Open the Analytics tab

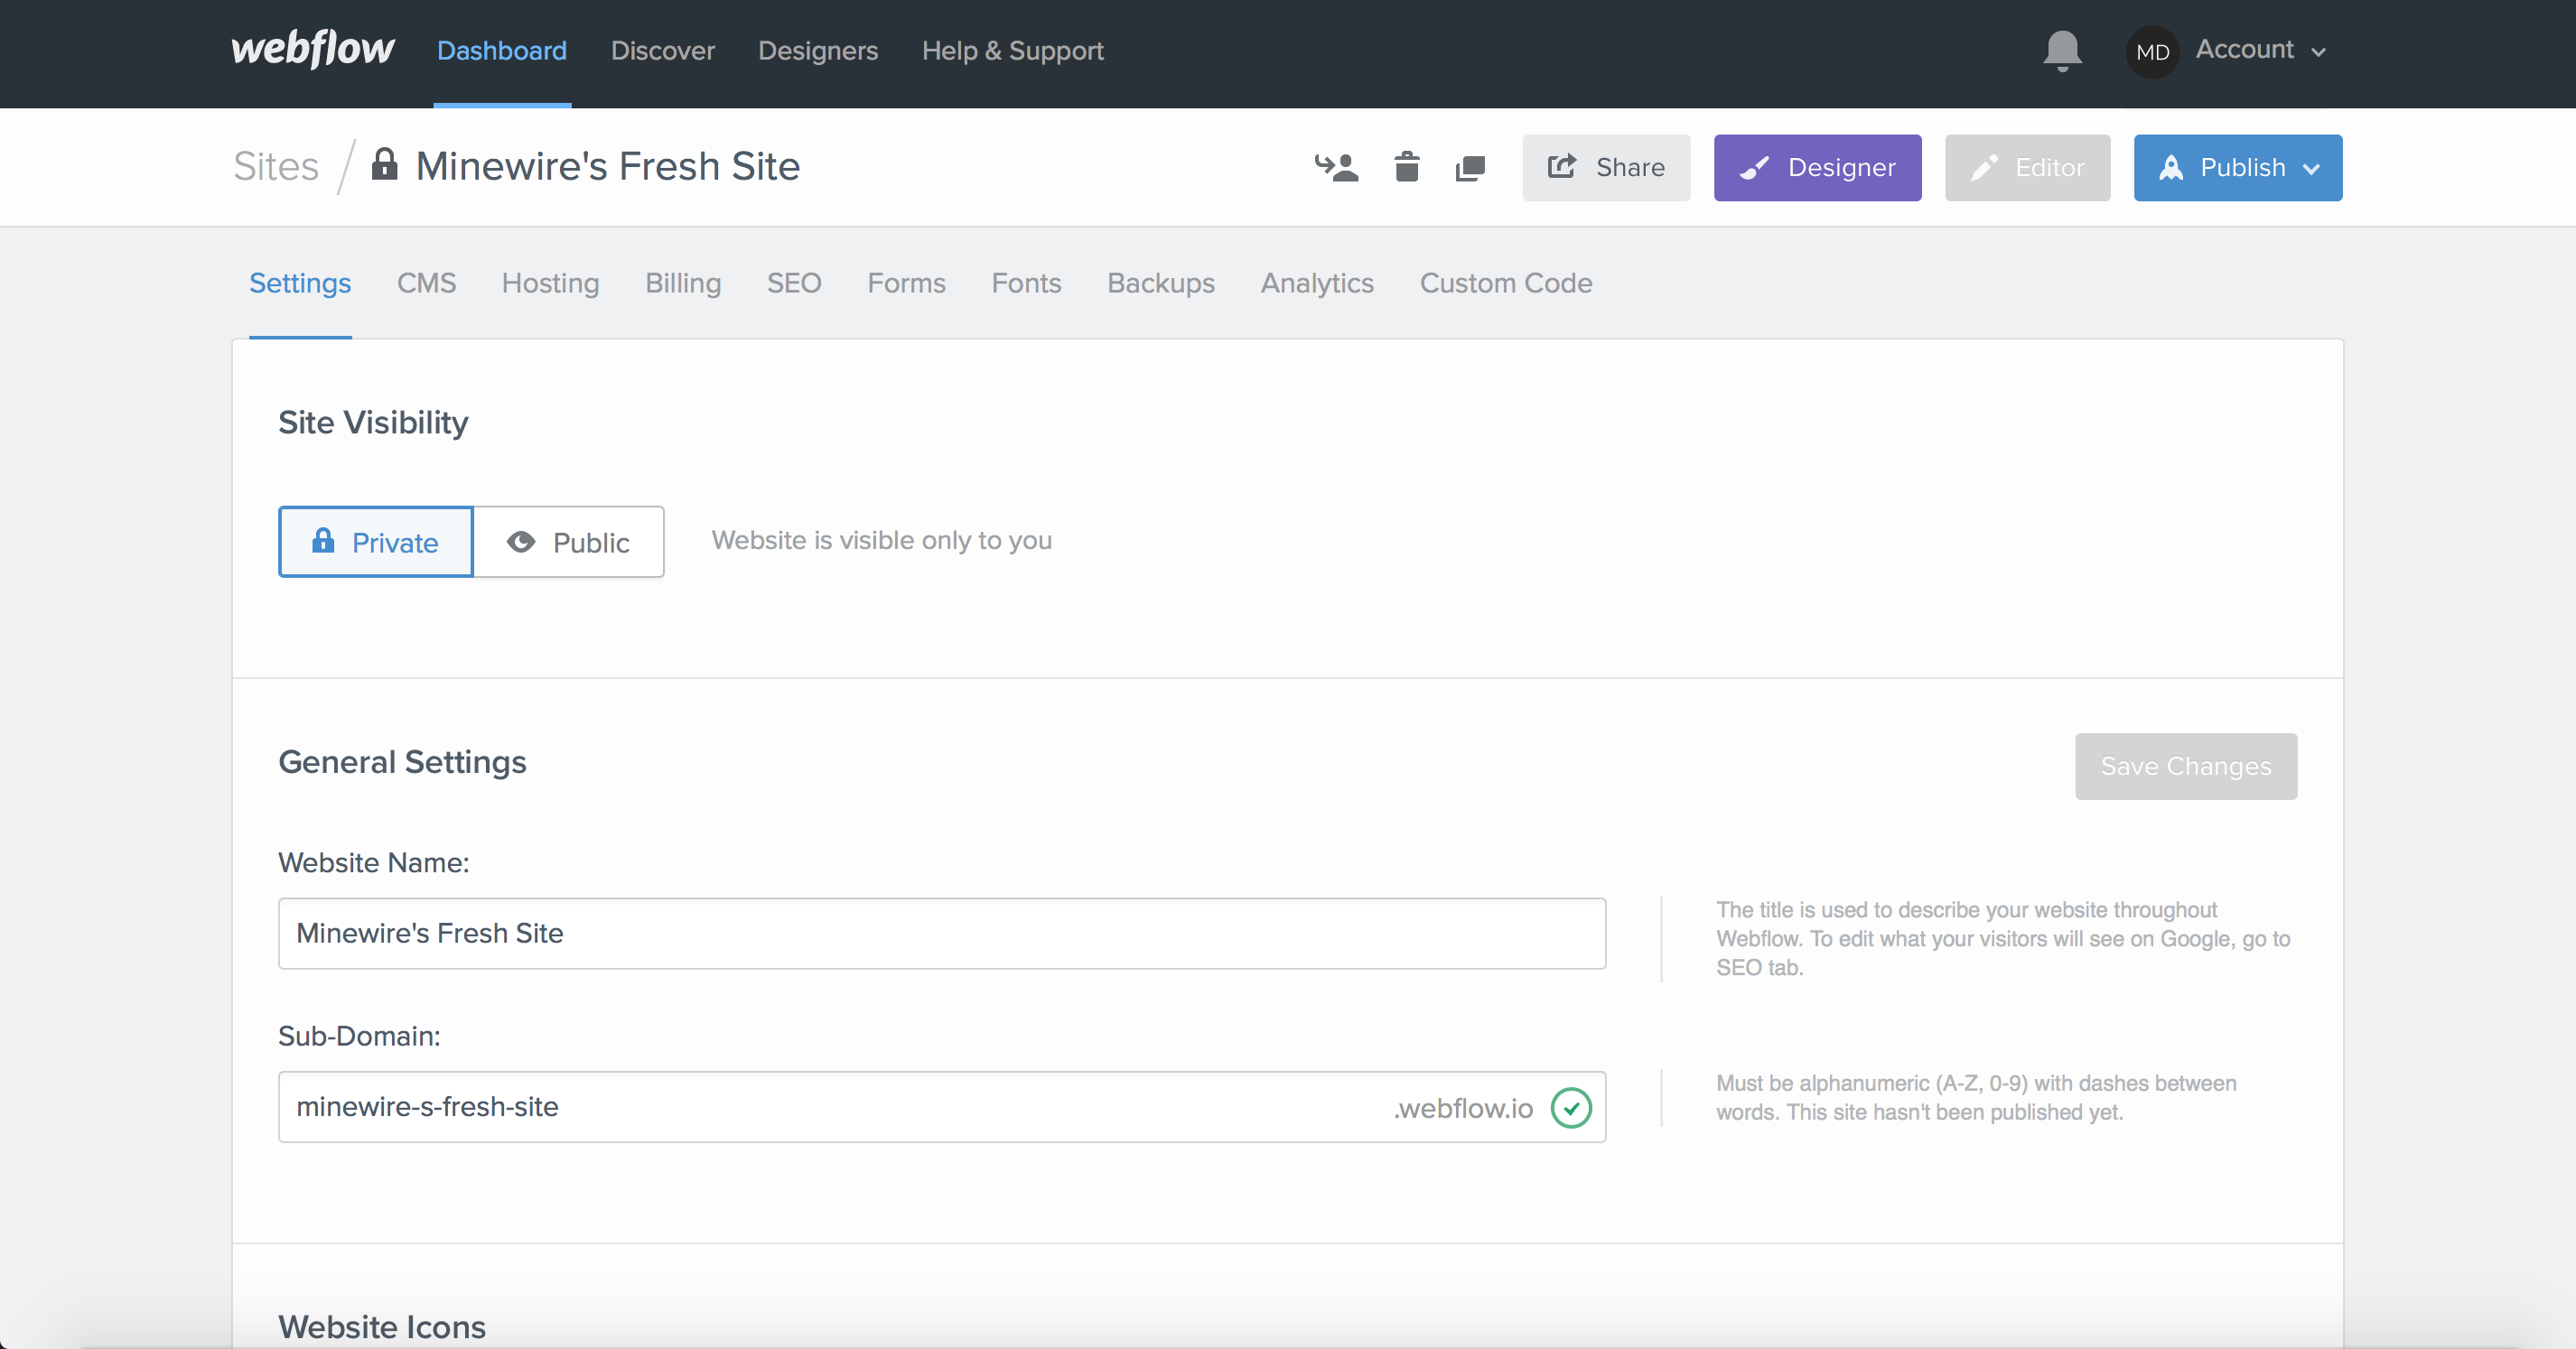[x=1317, y=283]
